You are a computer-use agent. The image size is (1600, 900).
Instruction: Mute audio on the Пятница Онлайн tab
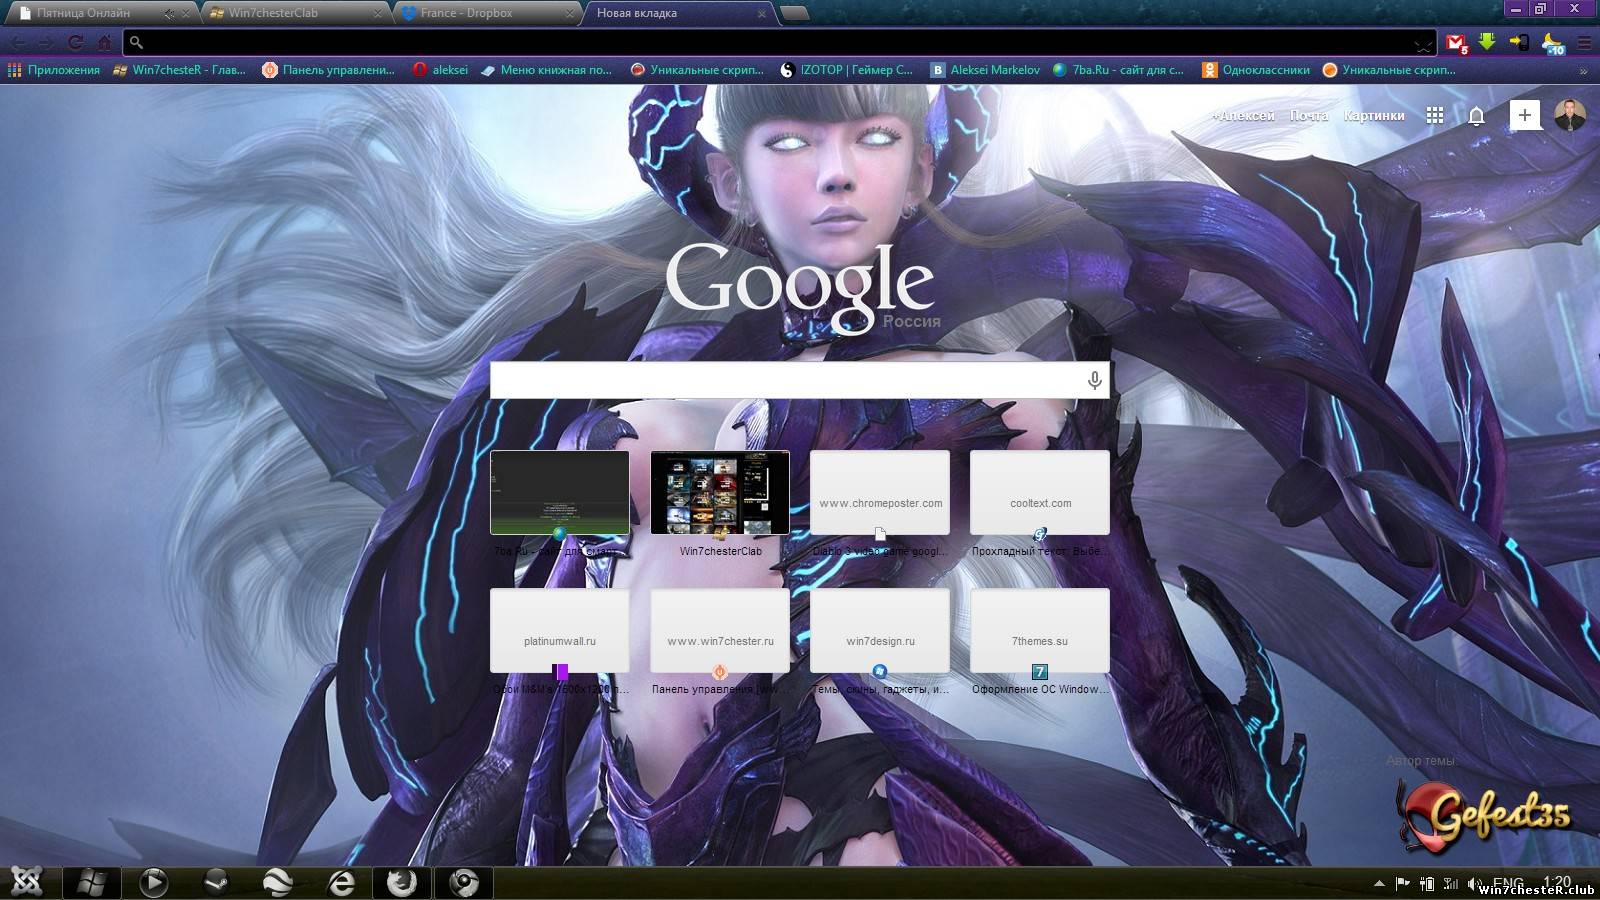click(169, 14)
